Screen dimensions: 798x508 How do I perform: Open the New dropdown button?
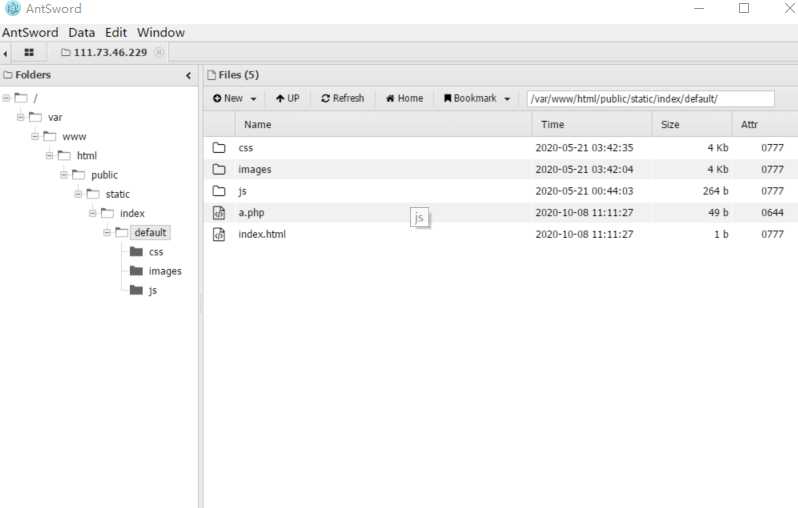(x=235, y=98)
